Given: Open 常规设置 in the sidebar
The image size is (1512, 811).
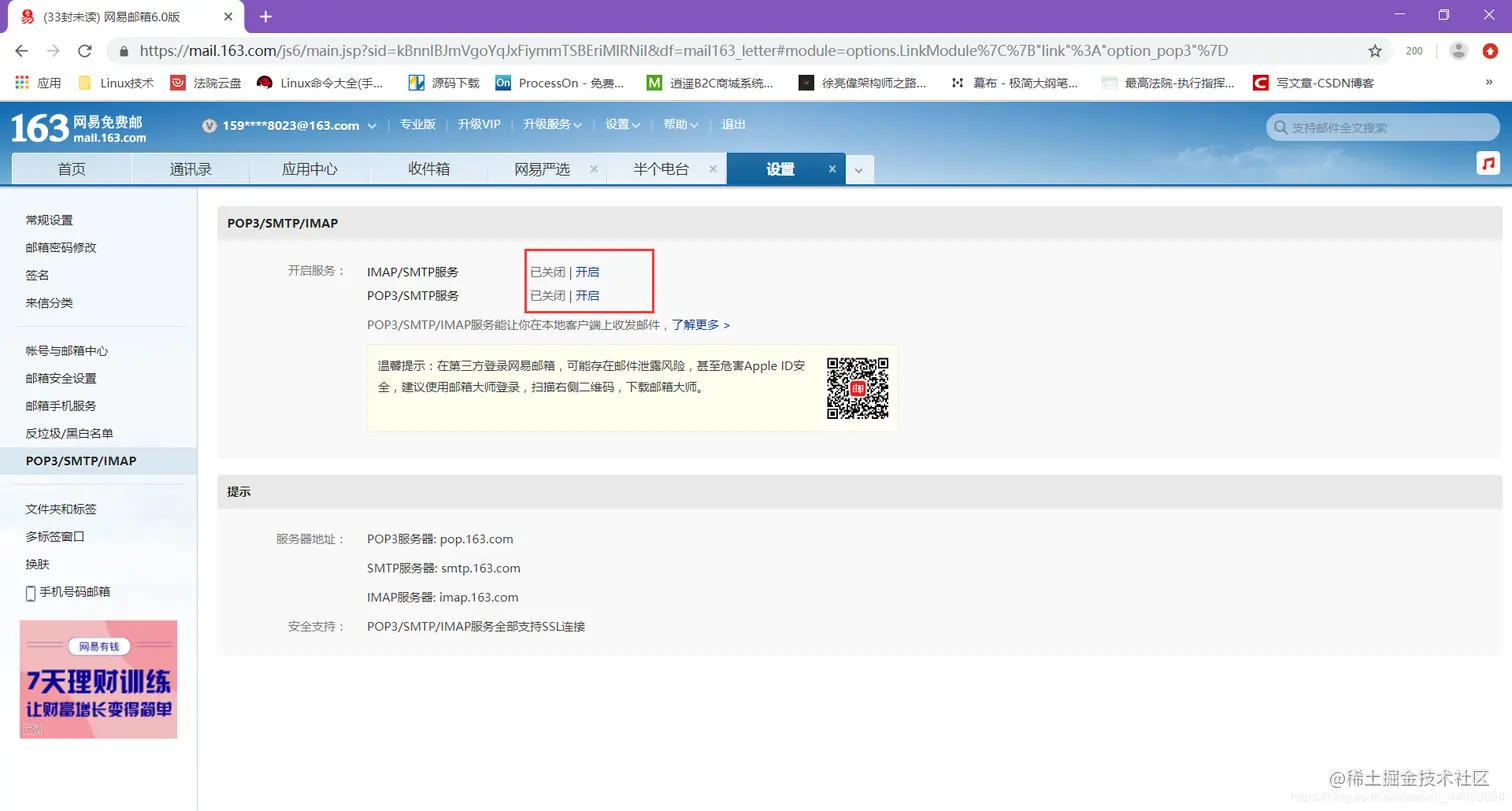Looking at the screenshot, I should (49, 220).
